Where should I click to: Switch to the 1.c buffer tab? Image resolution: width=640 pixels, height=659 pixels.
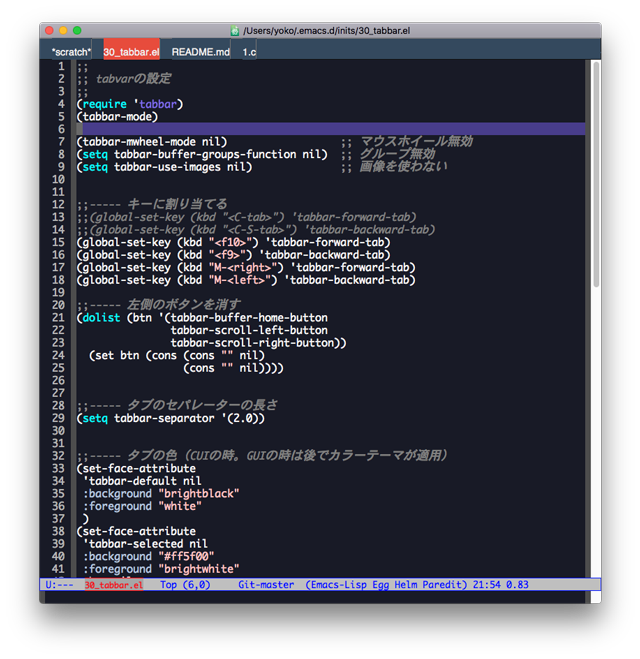pos(249,52)
